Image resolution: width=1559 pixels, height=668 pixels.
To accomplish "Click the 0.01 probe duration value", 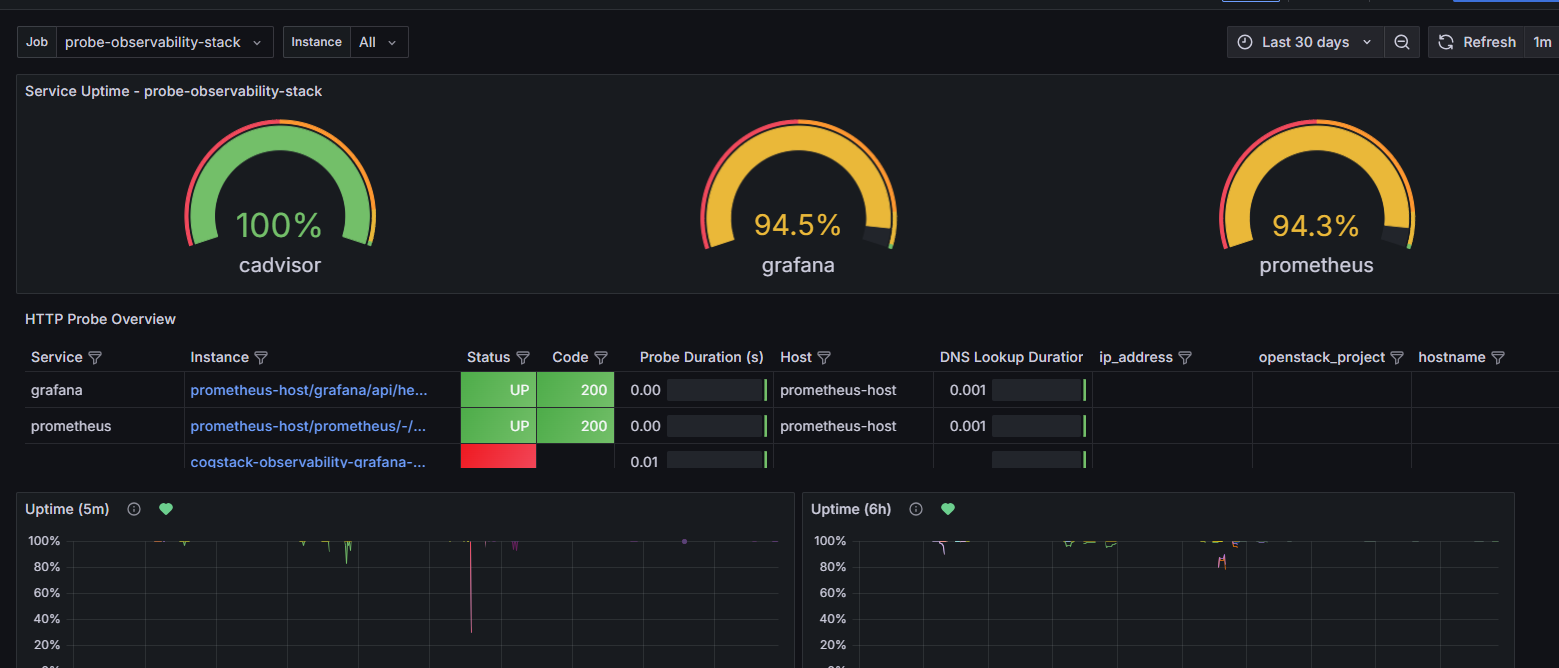I will [x=645, y=461].
